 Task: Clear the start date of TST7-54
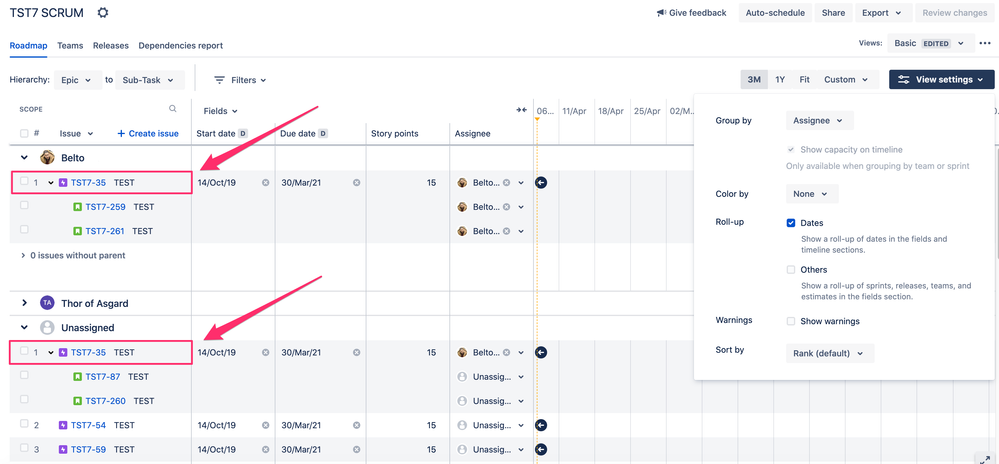pos(266,425)
